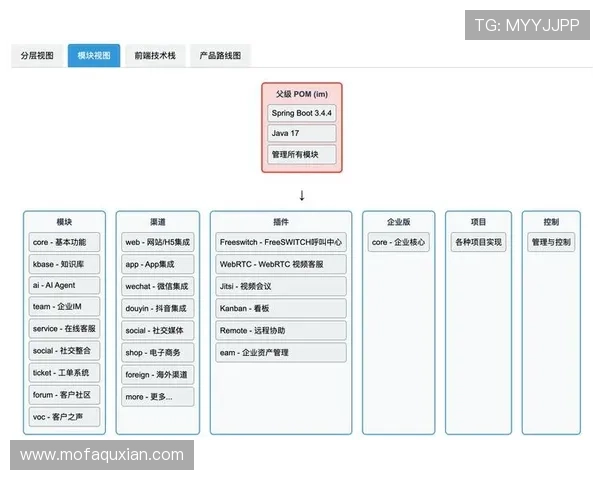Select service - 在线客服 module
This screenshot has height=480, width=600.
coord(64,328)
